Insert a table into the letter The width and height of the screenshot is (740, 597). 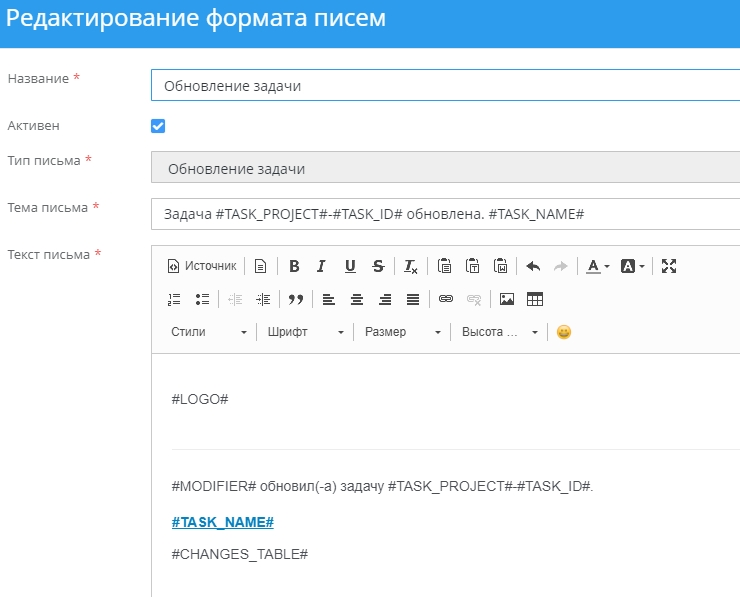coord(535,299)
